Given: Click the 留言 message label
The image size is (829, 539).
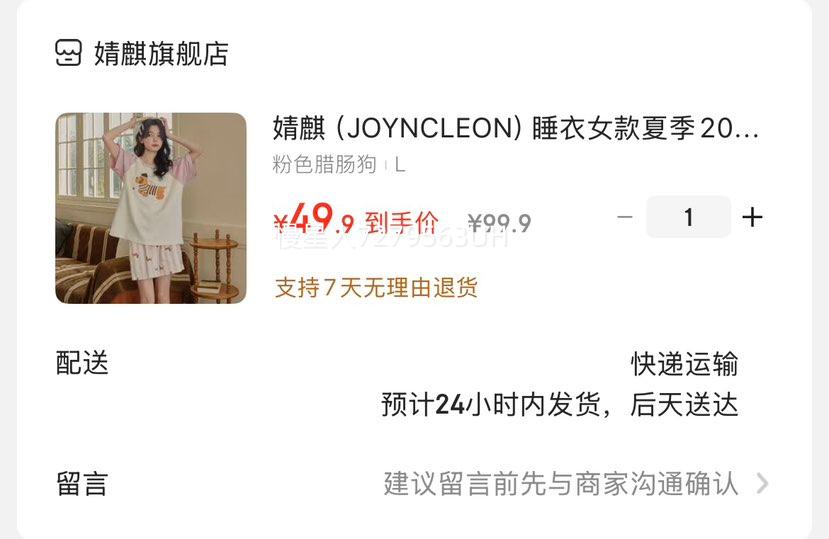Looking at the screenshot, I should [x=82, y=483].
